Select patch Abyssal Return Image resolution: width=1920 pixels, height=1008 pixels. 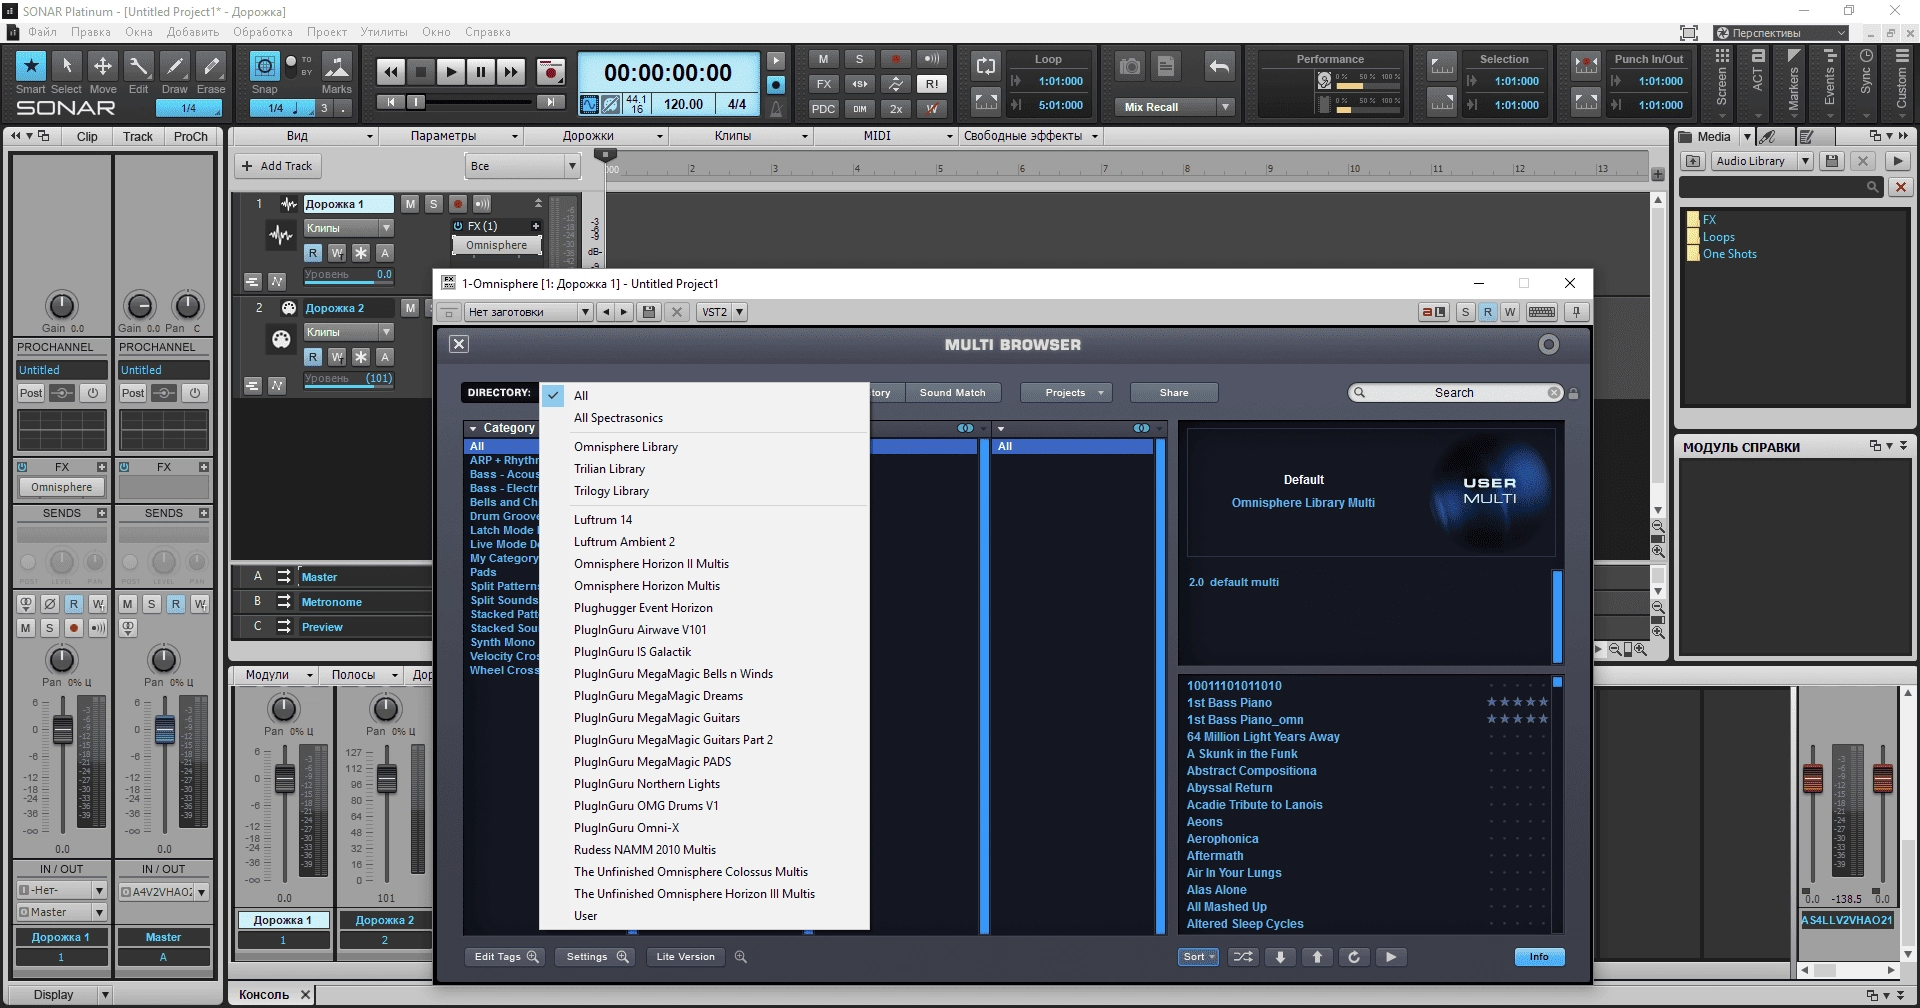[1229, 788]
